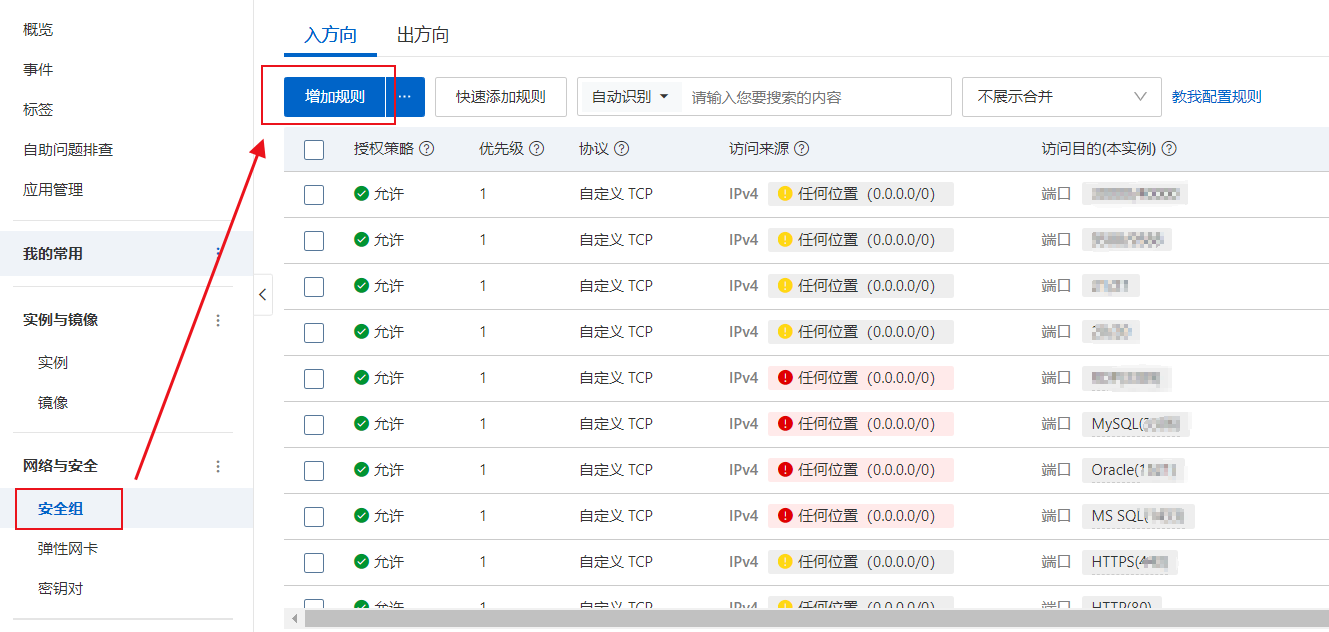Click help icon beside 访问来源 header
Viewport: 1329px width, 632px height.
point(801,149)
